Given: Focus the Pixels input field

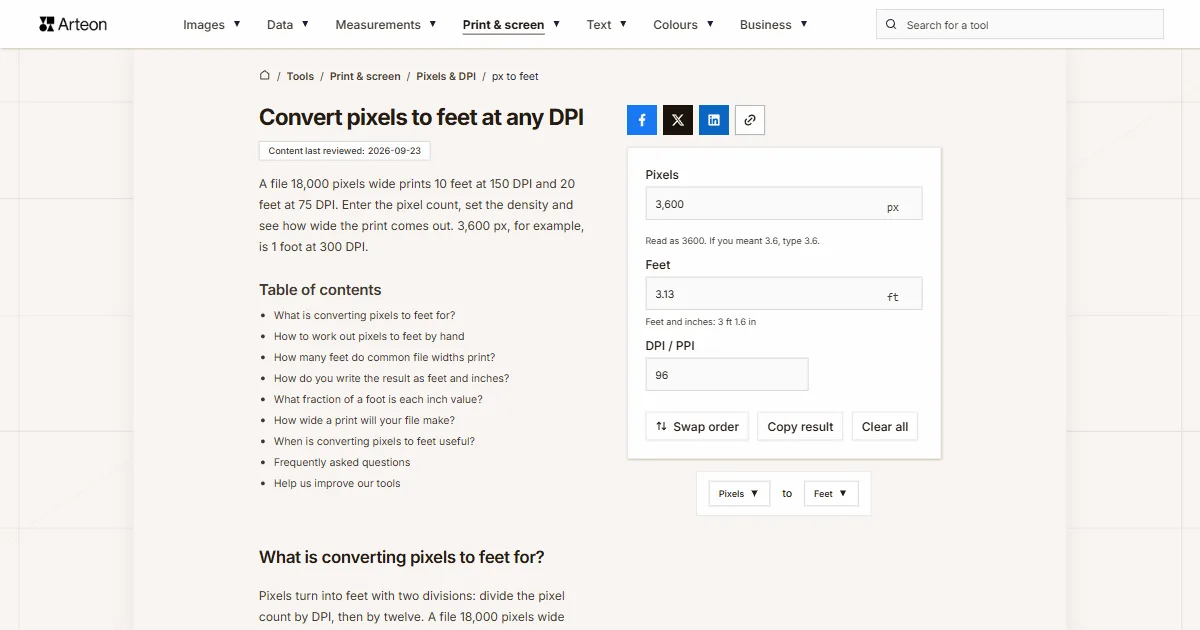Looking at the screenshot, I should tap(784, 204).
